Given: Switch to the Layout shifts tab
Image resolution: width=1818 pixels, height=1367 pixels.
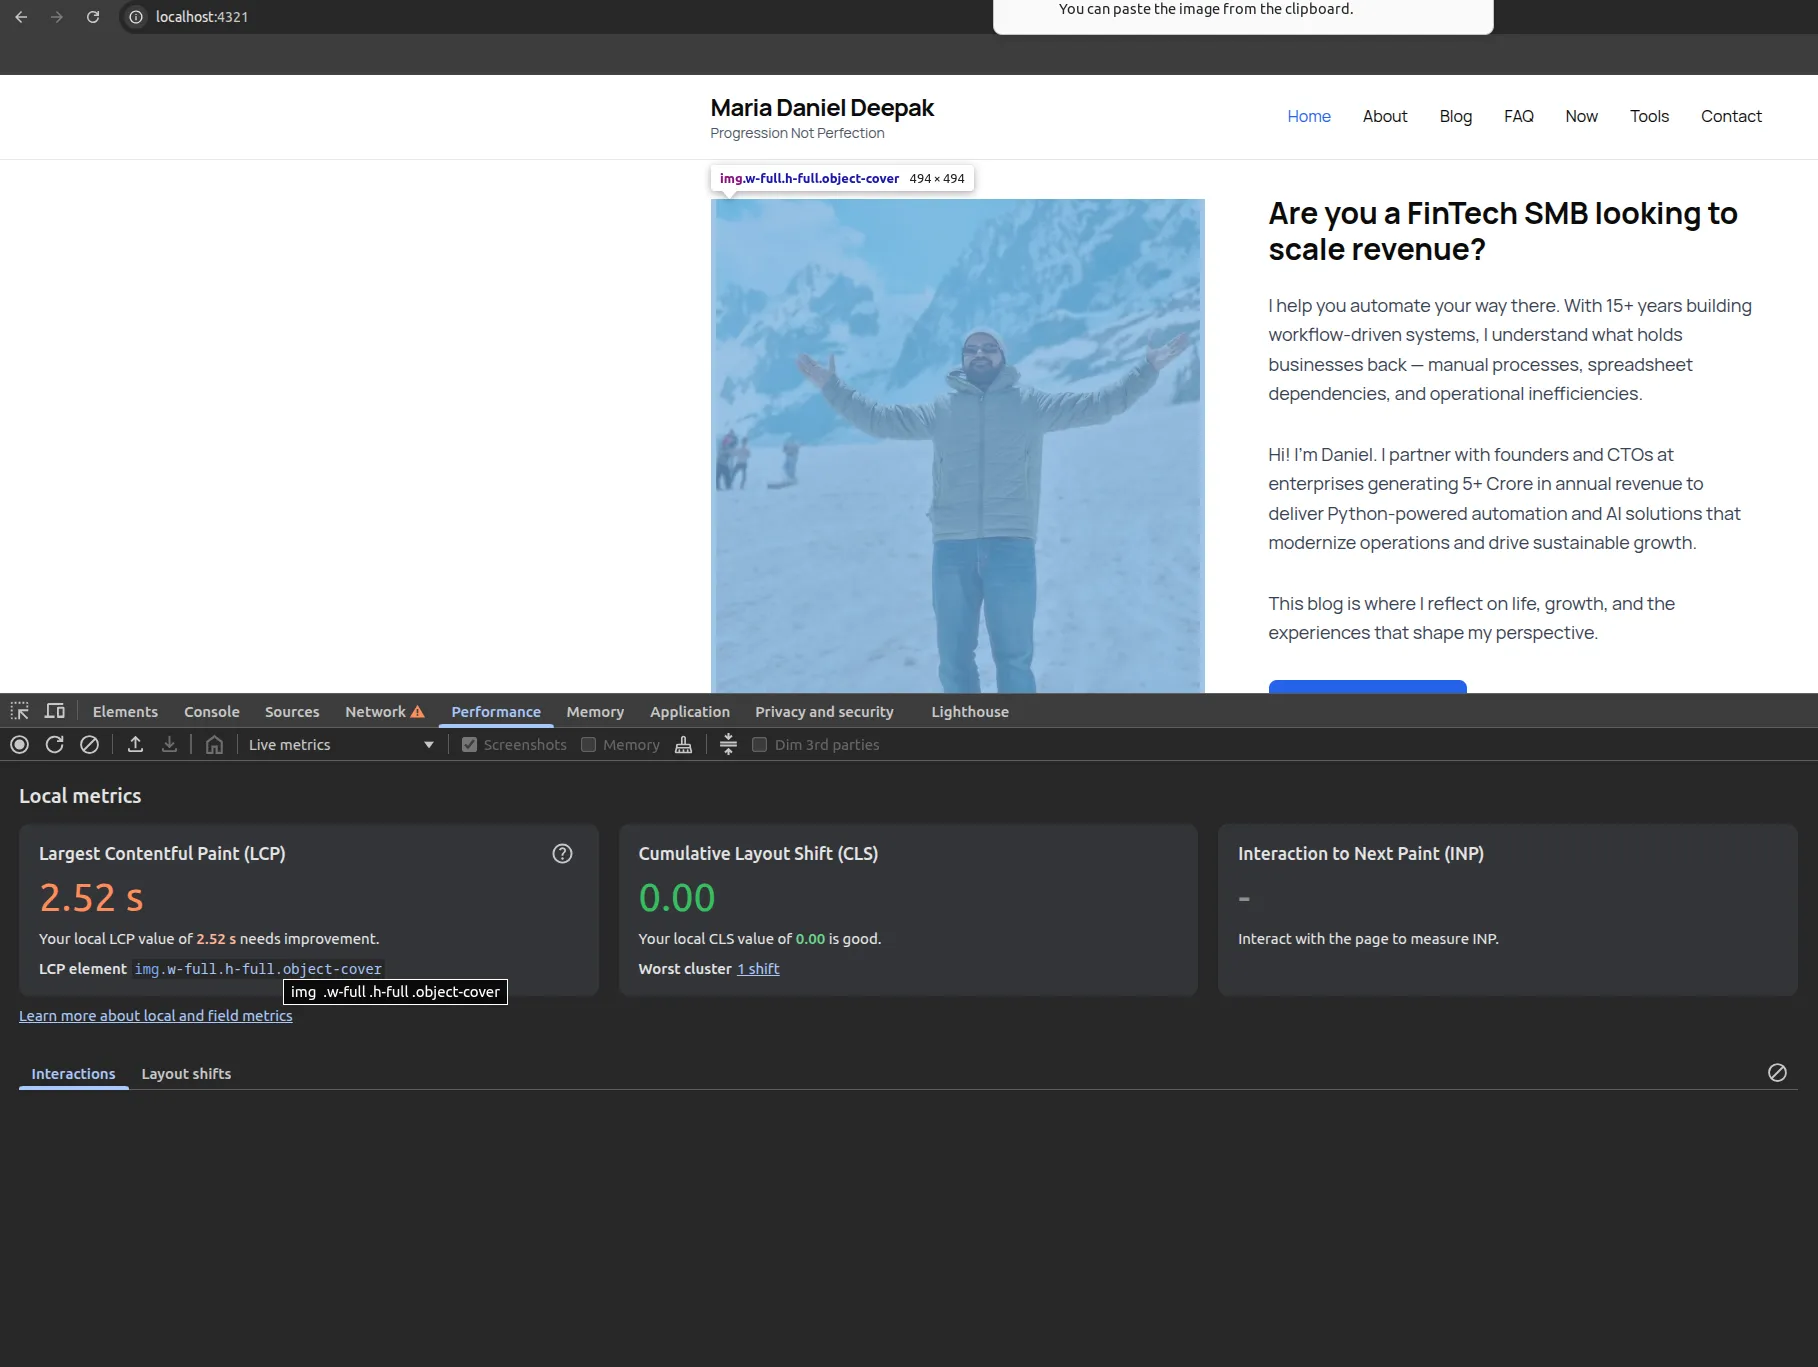Looking at the screenshot, I should [x=186, y=1073].
